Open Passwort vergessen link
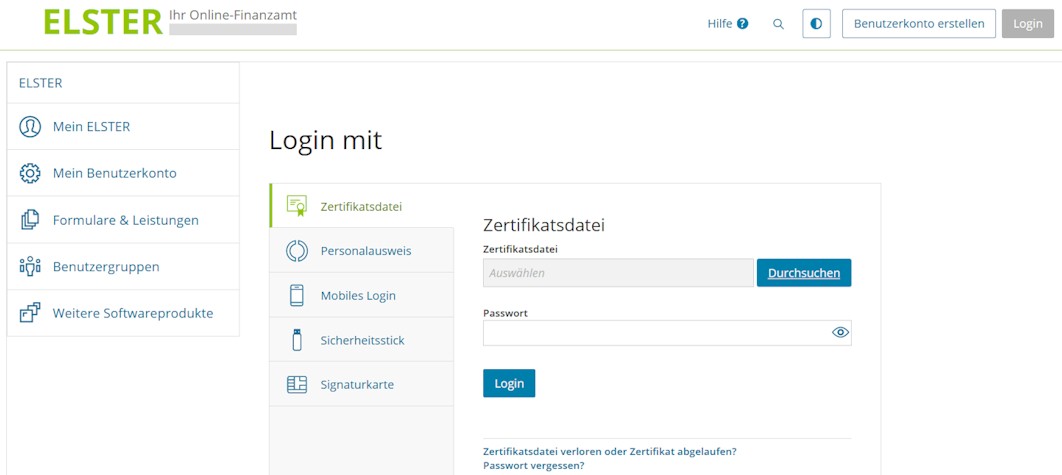1062x475 pixels. (x=534, y=466)
